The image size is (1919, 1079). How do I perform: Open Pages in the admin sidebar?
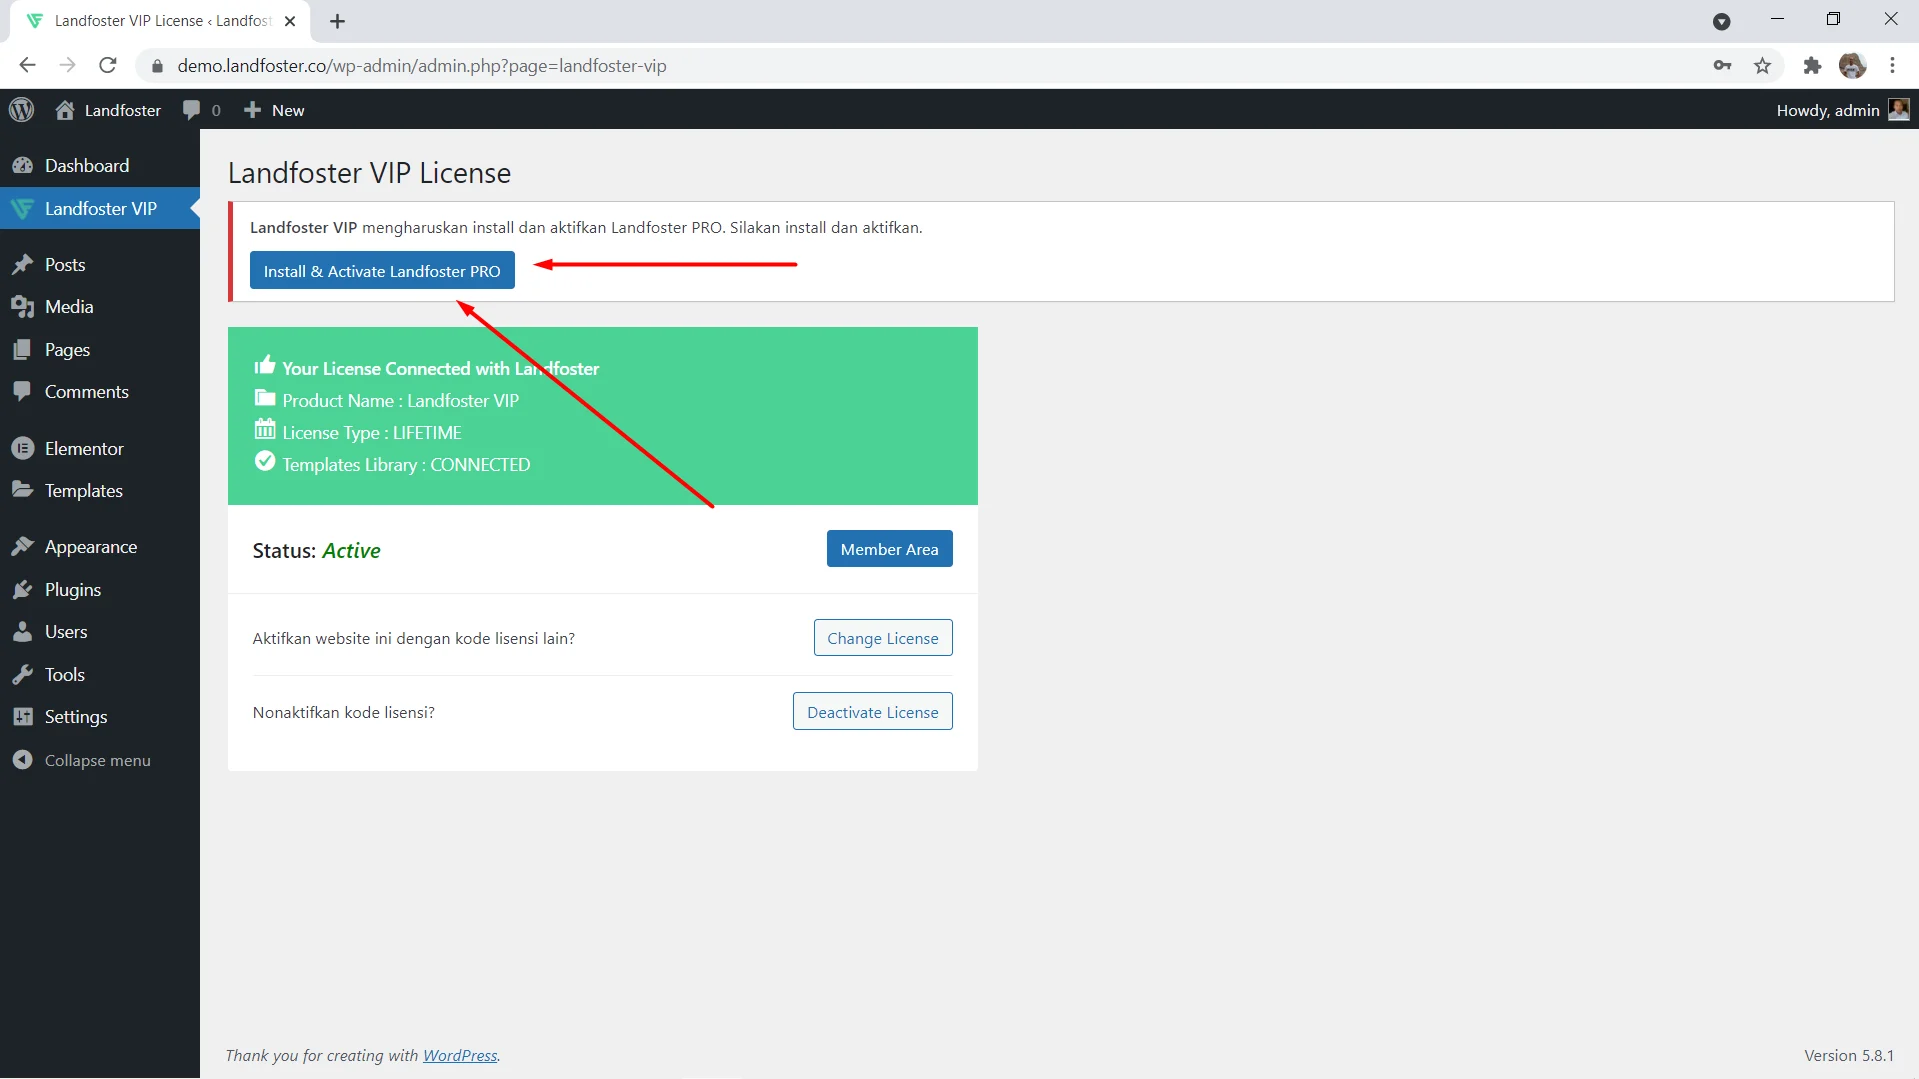click(100, 350)
